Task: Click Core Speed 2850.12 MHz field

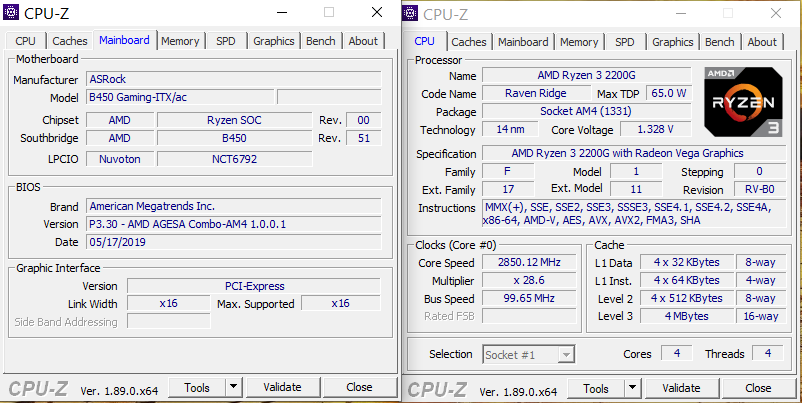Action: pyautogui.click(x=529, y=262)
